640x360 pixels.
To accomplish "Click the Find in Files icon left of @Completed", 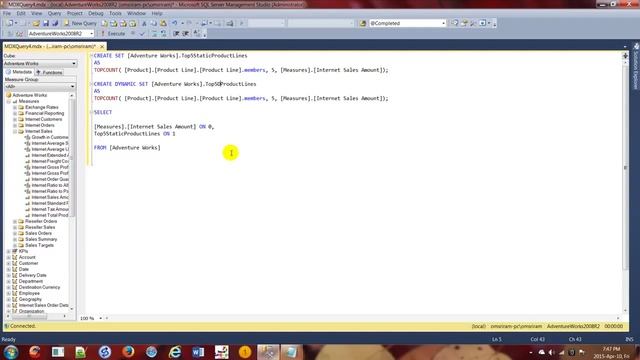I will (363, 23).
